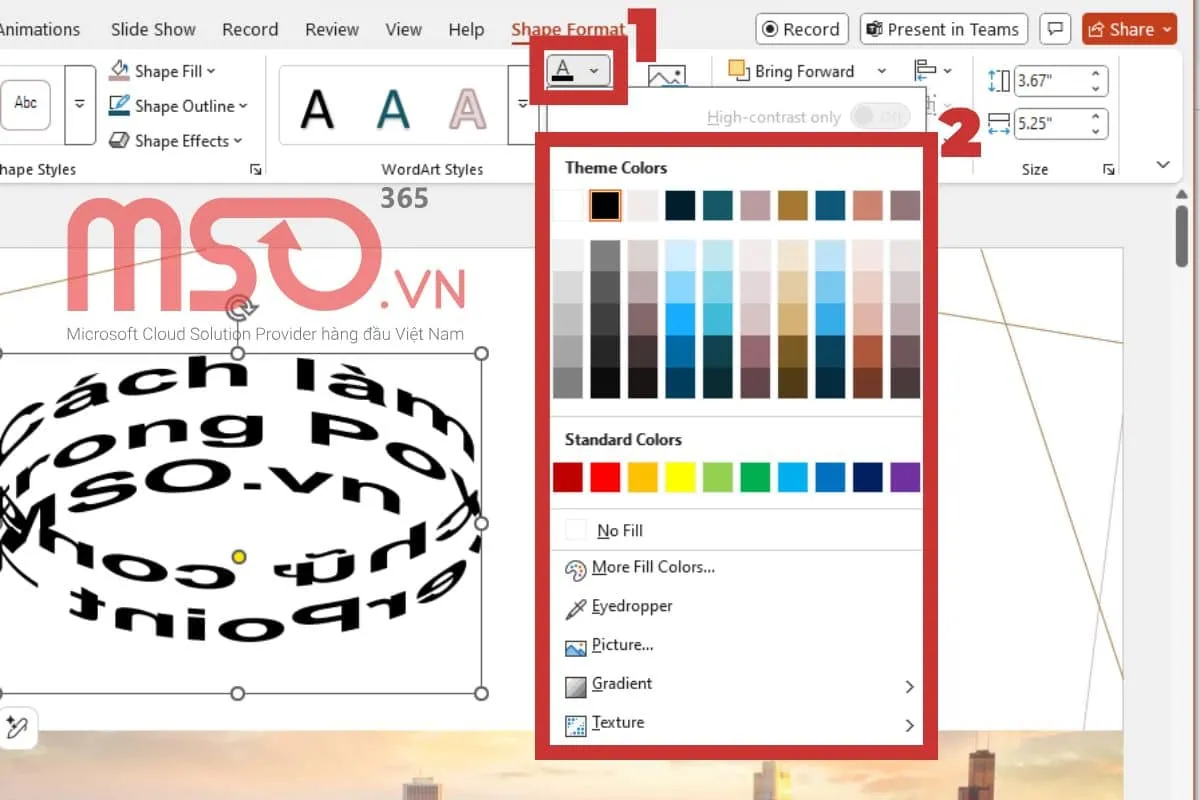Expand the Gradient submenu
Screen dimensions: 1200x800
(909, 686)
